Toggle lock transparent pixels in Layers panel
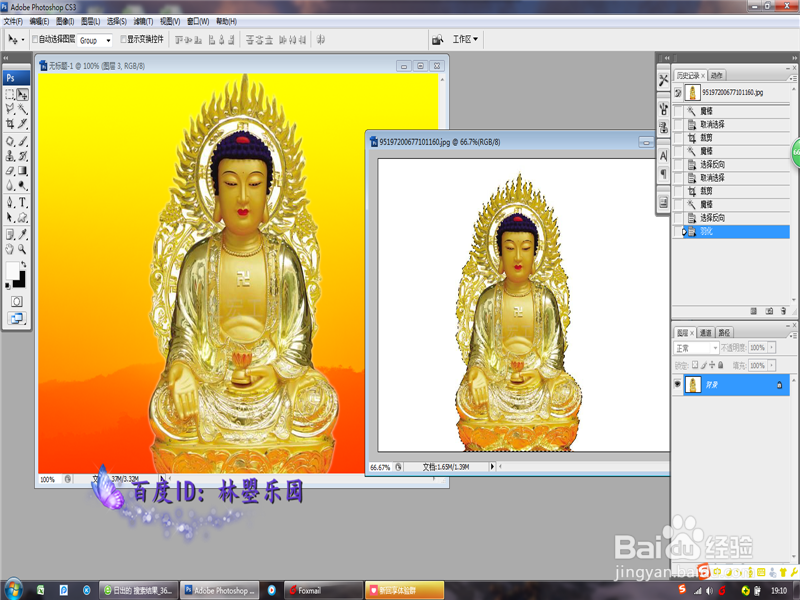The width and height of the screenshot is (800, 600). pyautogui.click(x=695, y=365)
